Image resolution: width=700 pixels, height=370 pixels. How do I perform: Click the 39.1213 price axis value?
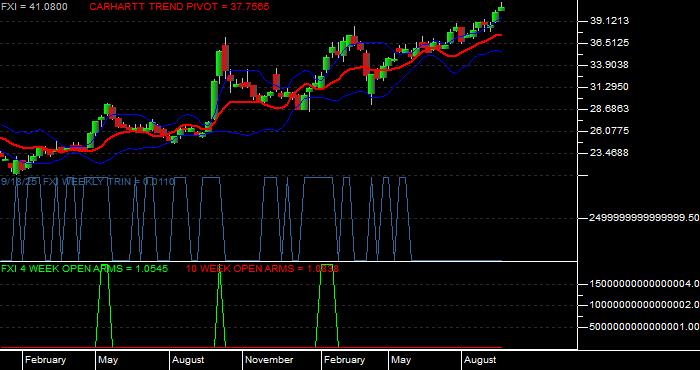tap(608, 21)
